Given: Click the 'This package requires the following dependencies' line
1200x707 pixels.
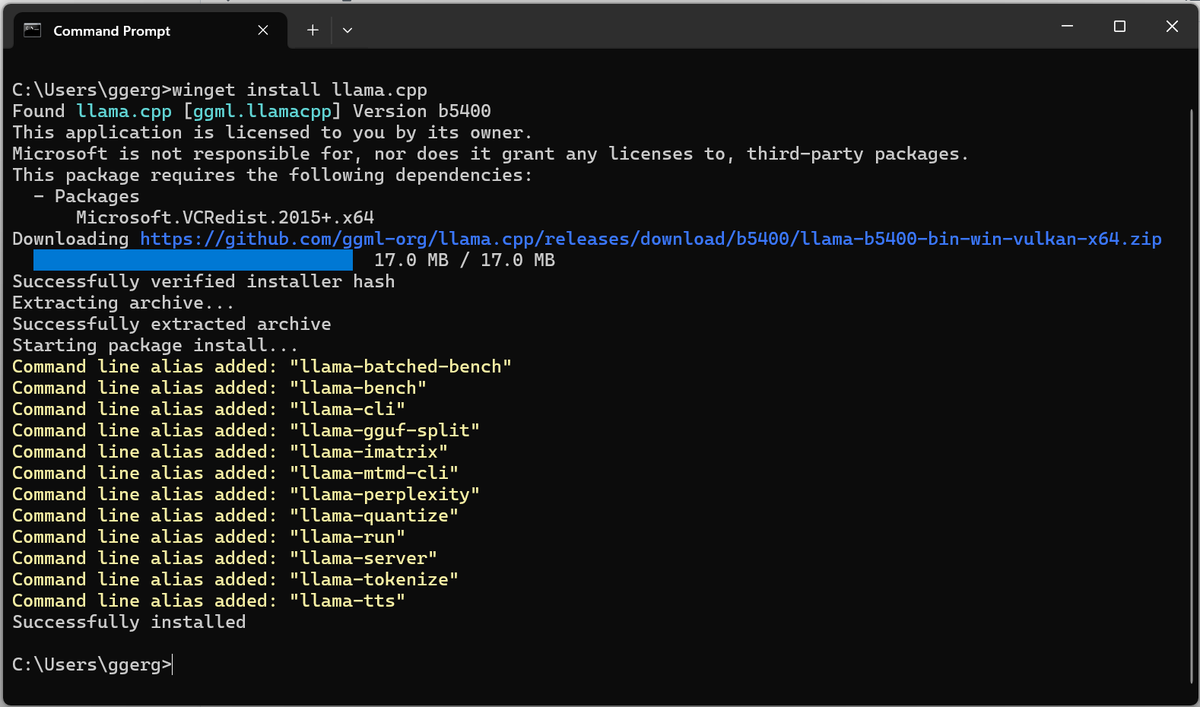Looking at the screenshot, I should (272, 175).
